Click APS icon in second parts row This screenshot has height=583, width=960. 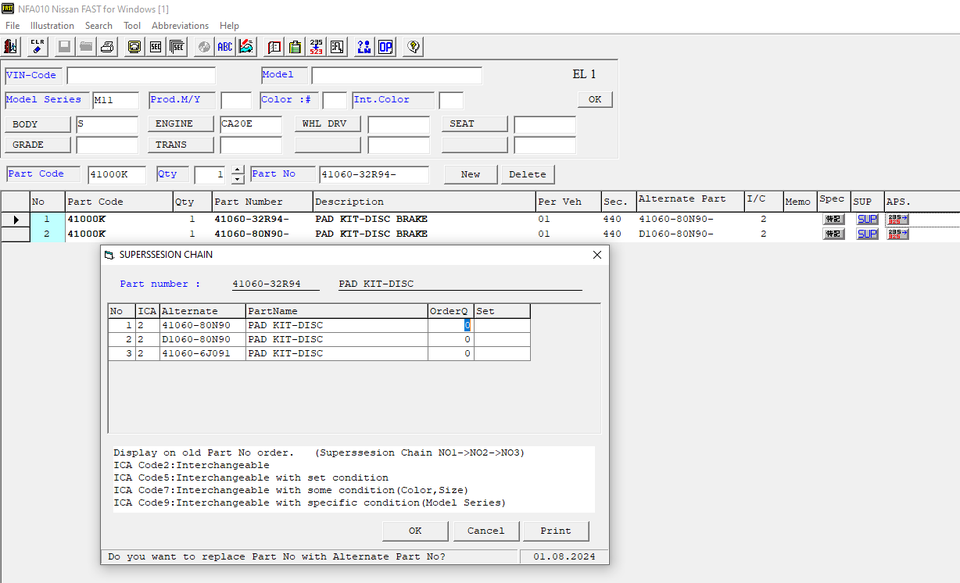[897, 234]
